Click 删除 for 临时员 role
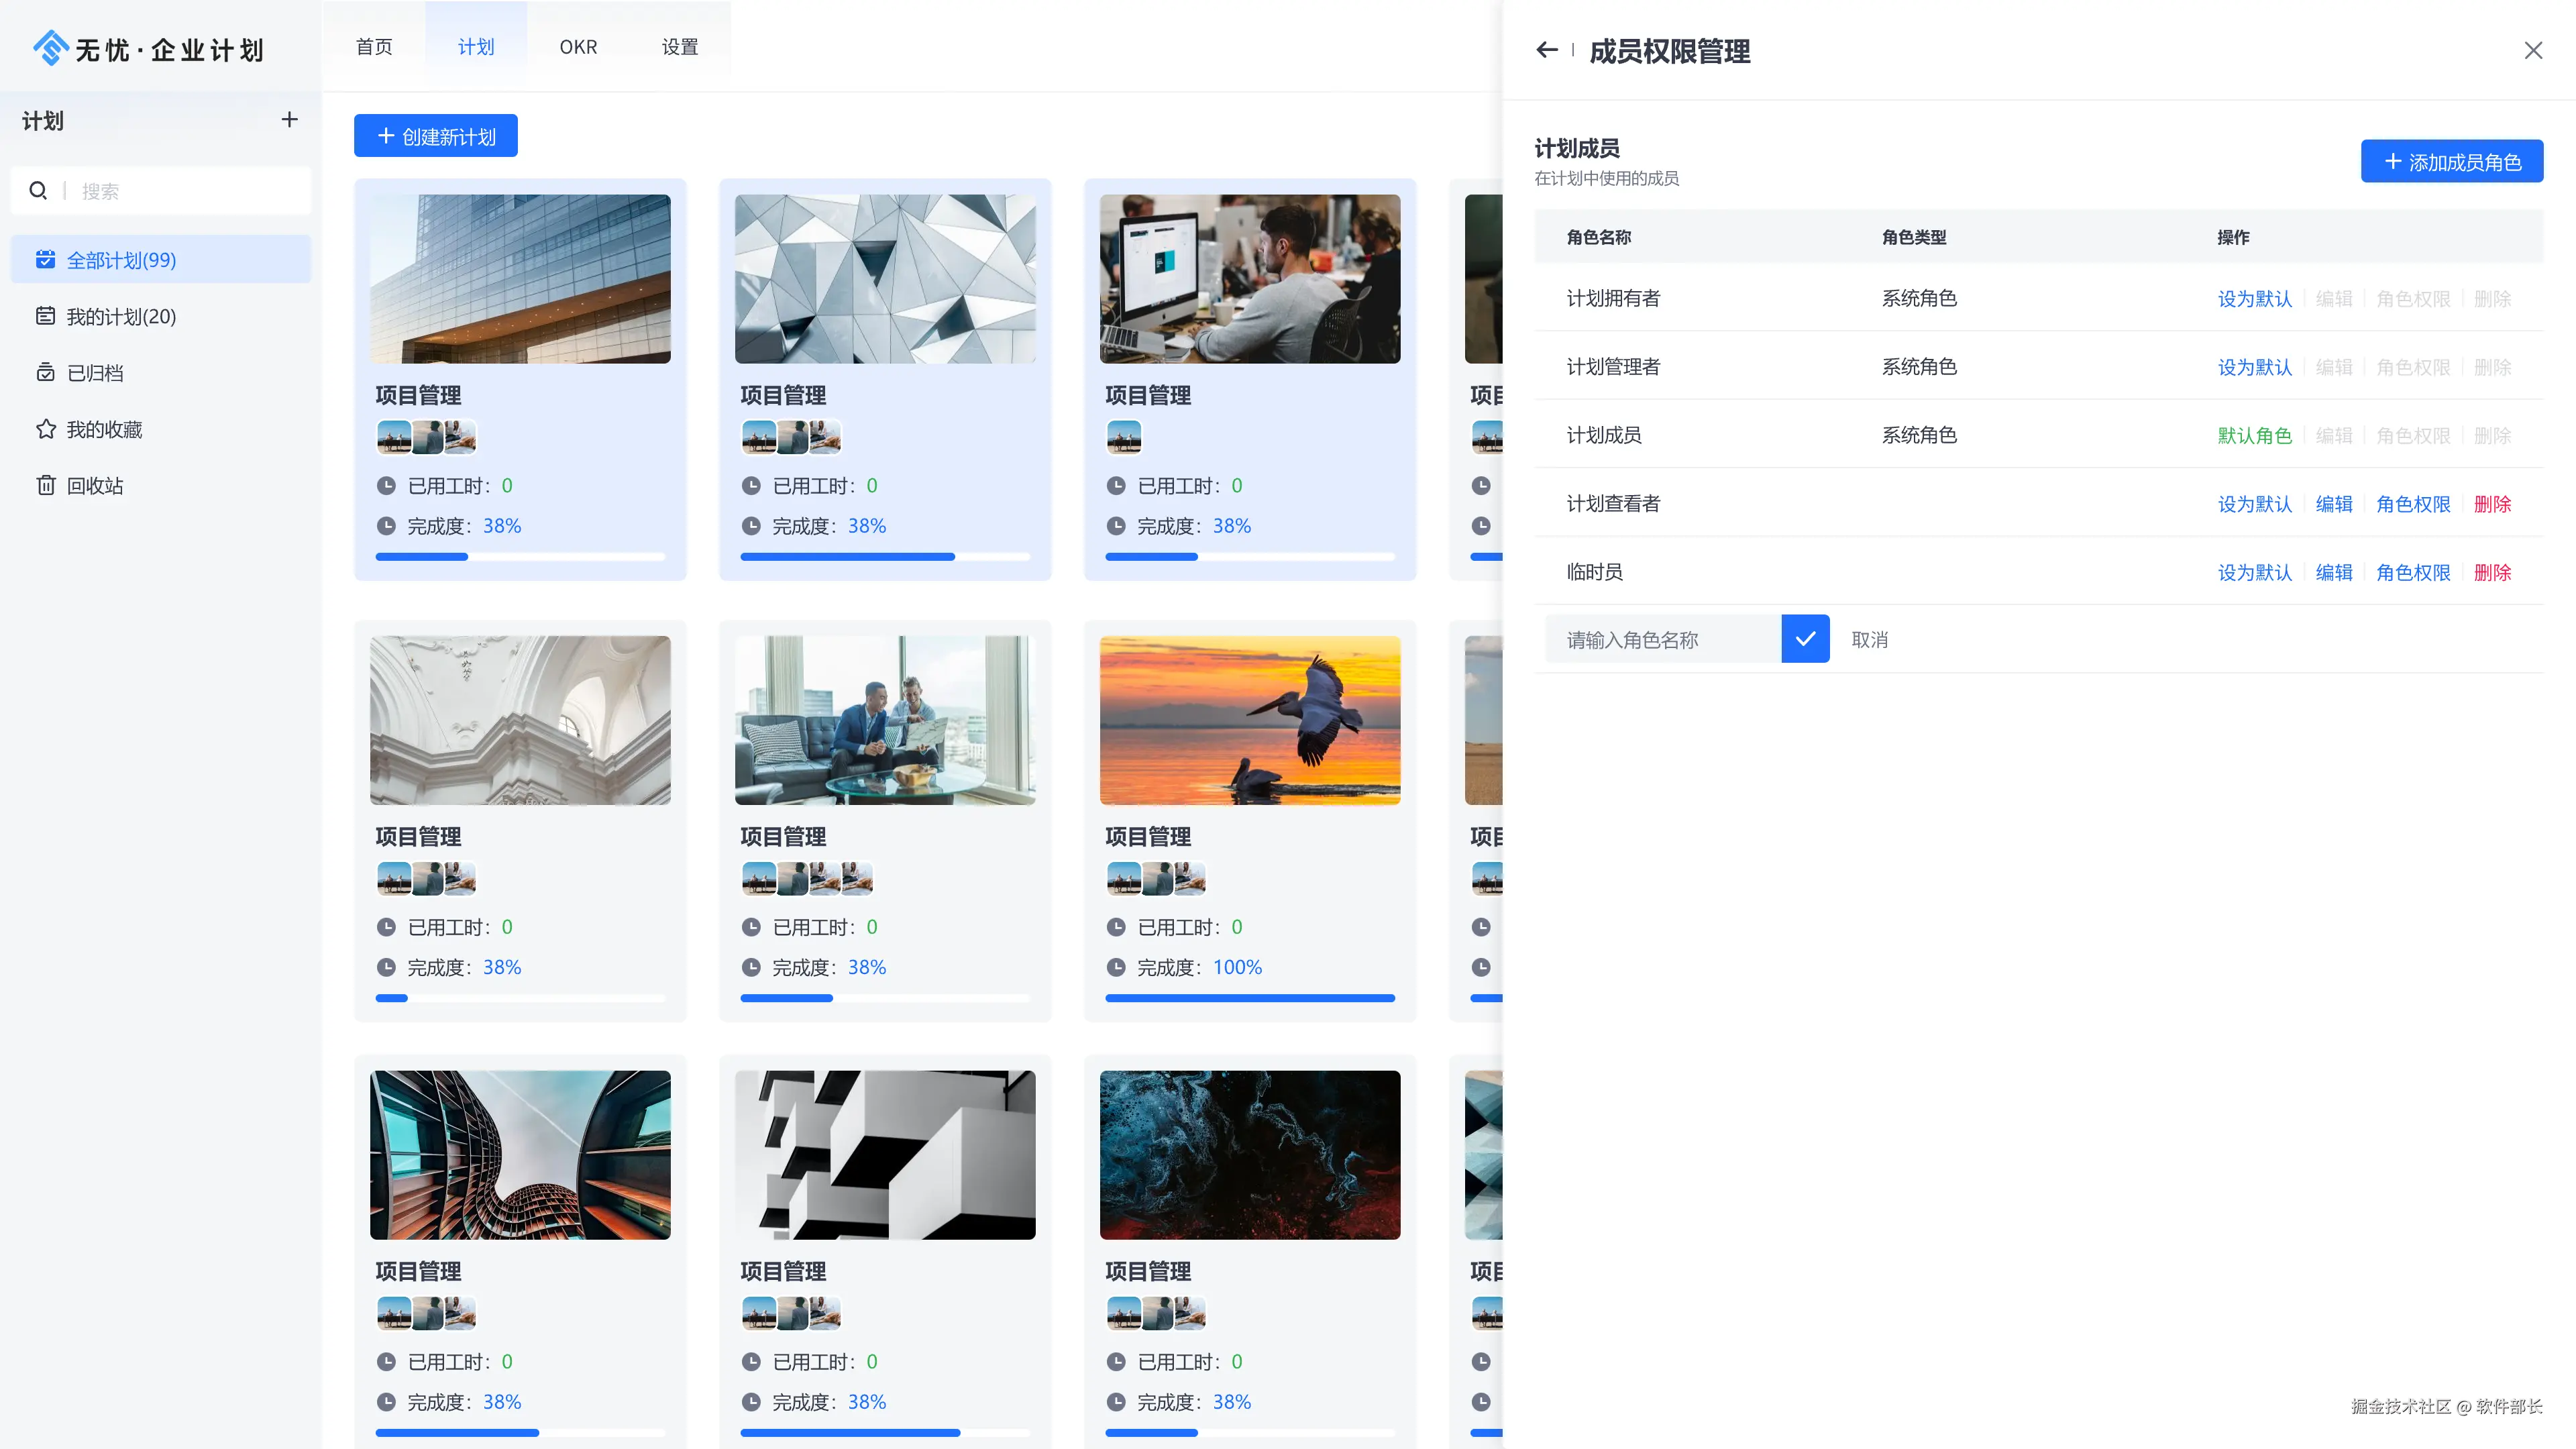The image size is (2576, 1449). pos(2492,572)
